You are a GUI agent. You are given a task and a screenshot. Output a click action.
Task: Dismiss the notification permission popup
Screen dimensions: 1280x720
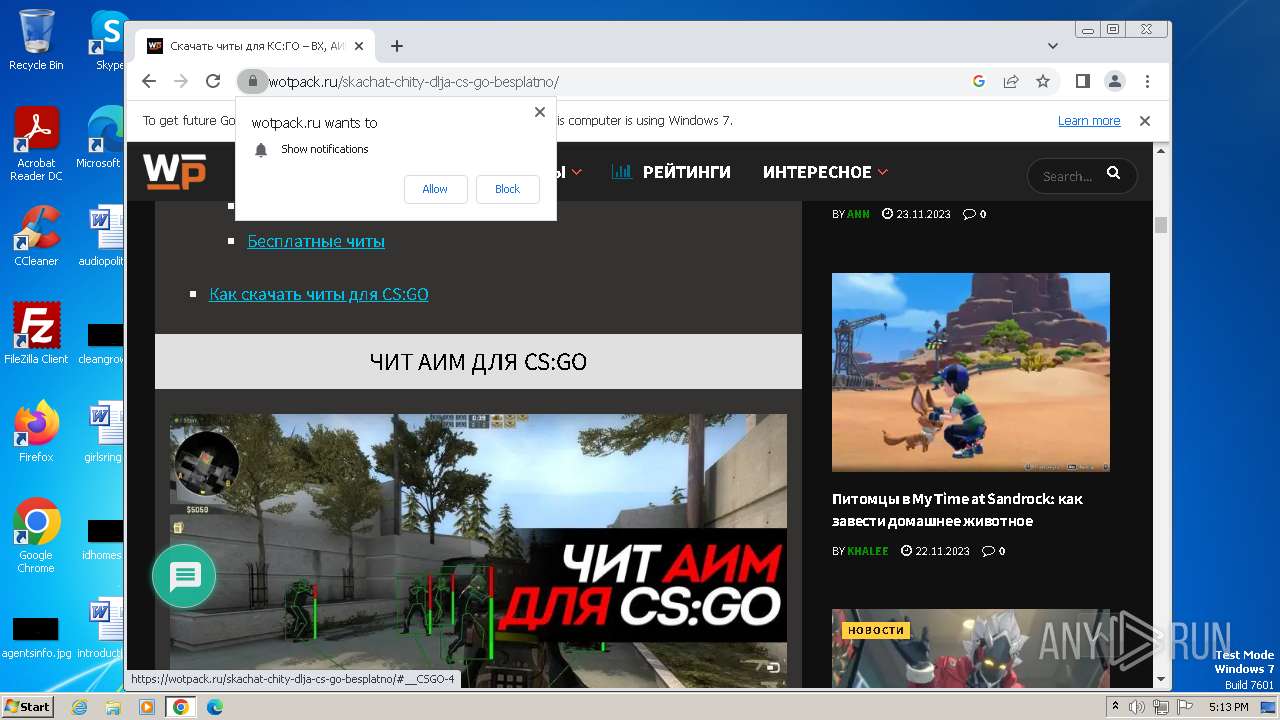point(540,112)
